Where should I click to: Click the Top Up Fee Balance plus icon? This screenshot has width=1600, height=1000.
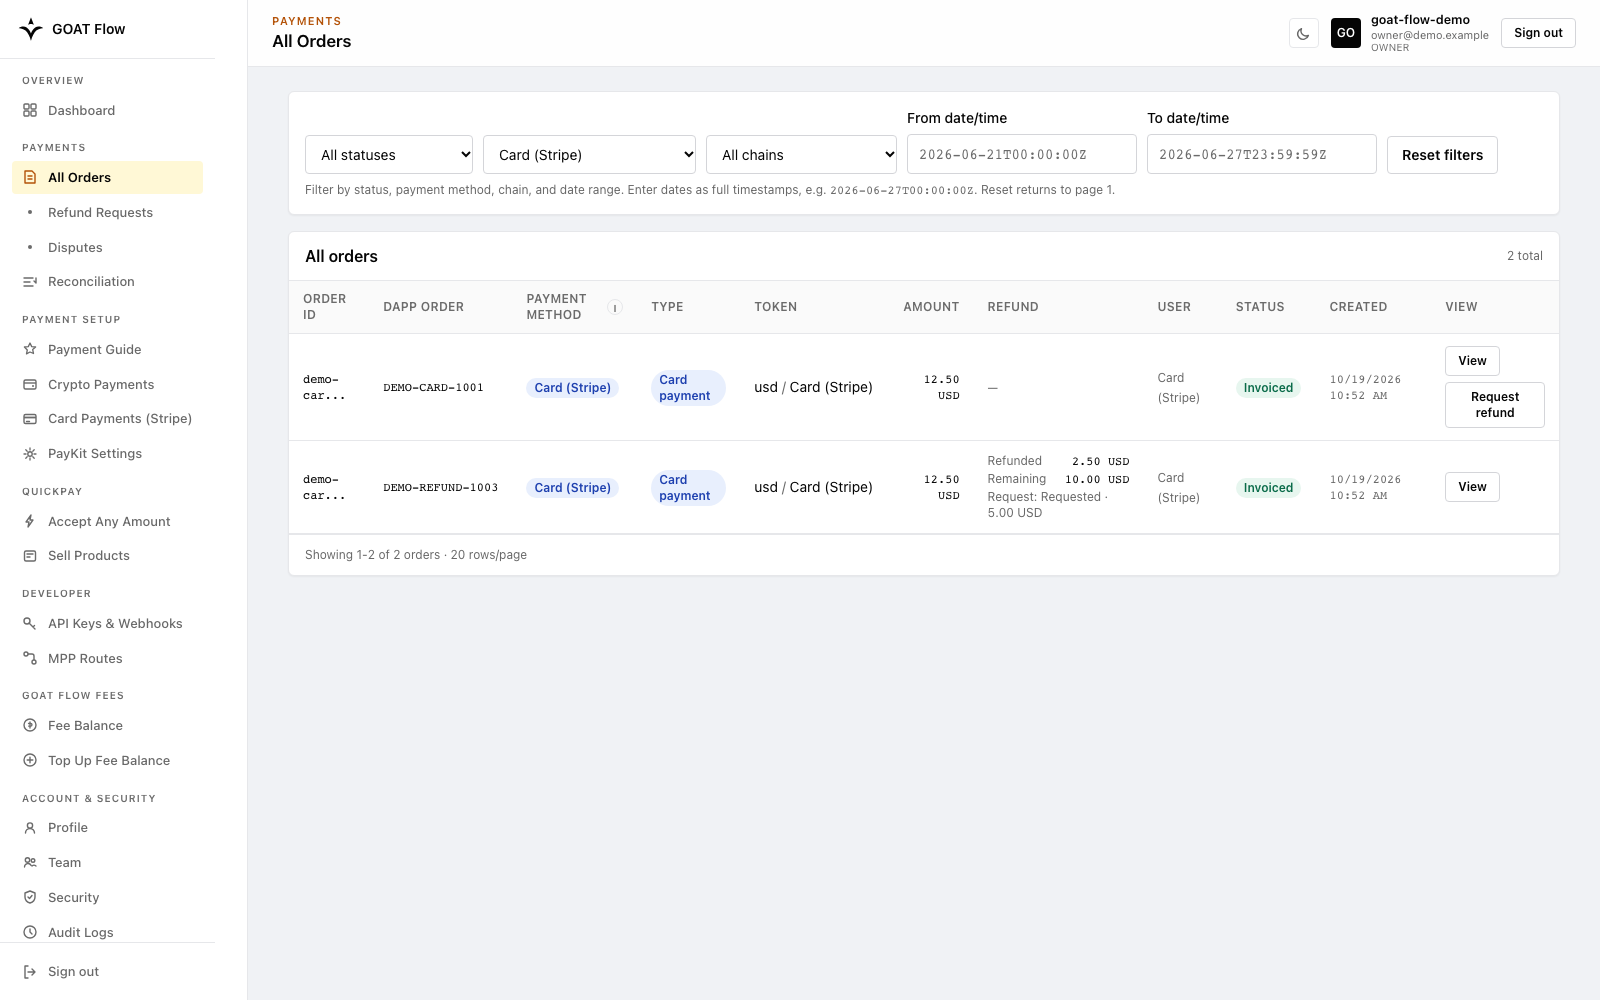click(x=30, y=761)
